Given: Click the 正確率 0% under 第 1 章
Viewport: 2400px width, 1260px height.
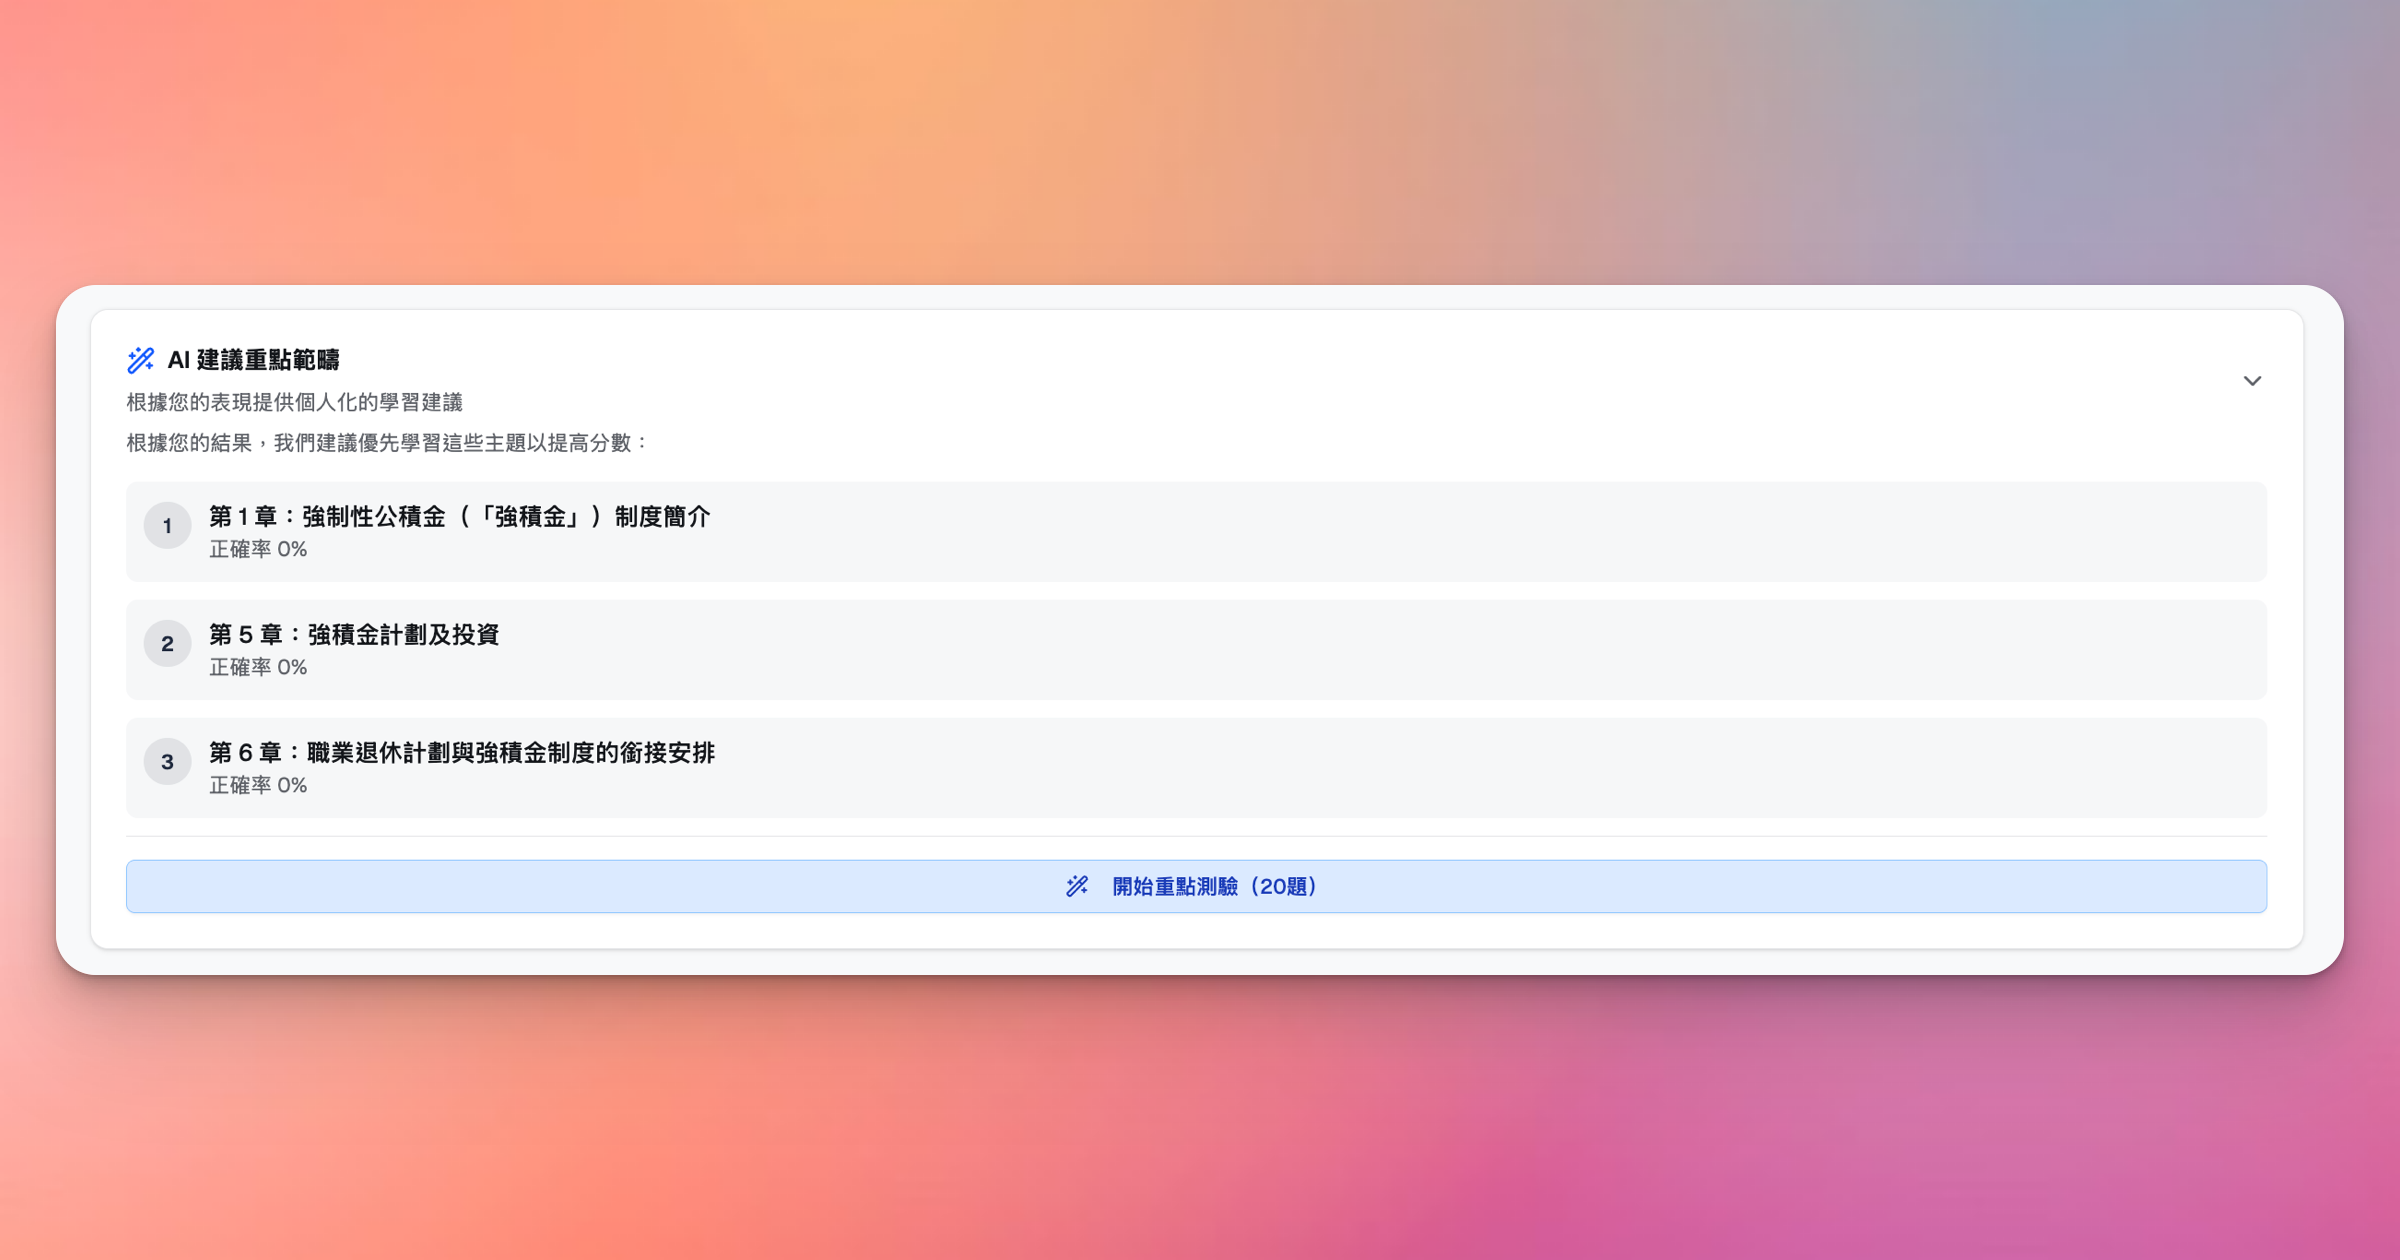Looking at the screenshot, I should [258, 549].
